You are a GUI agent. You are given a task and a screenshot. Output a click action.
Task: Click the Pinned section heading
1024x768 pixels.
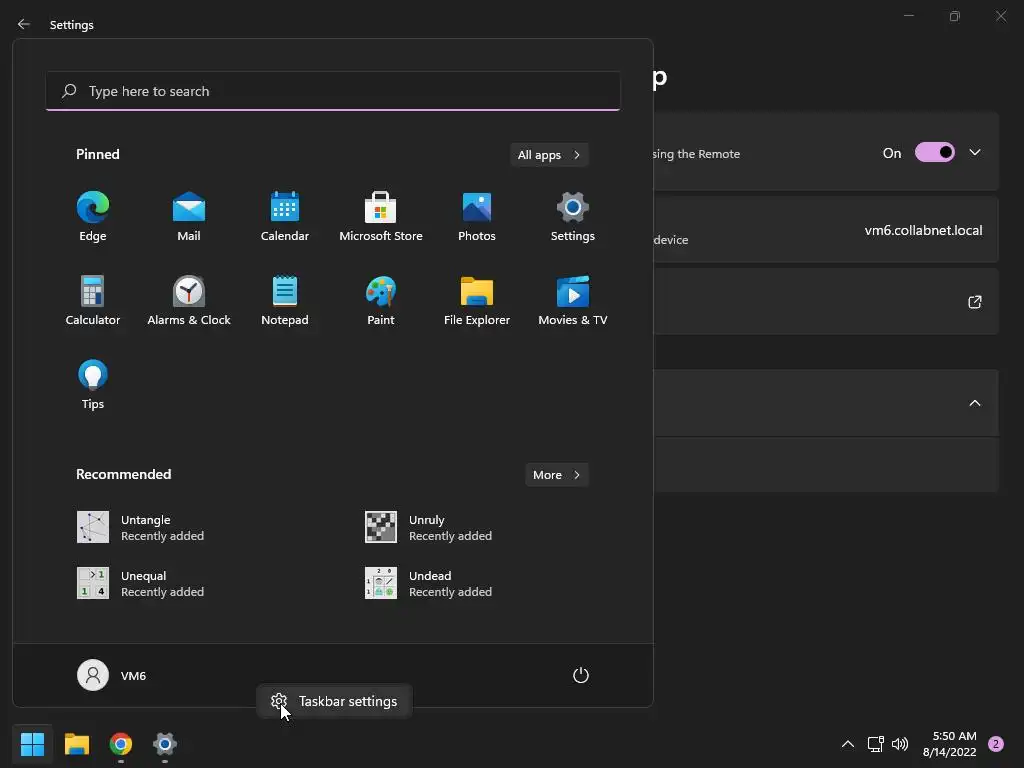click(x=98, y=154)
